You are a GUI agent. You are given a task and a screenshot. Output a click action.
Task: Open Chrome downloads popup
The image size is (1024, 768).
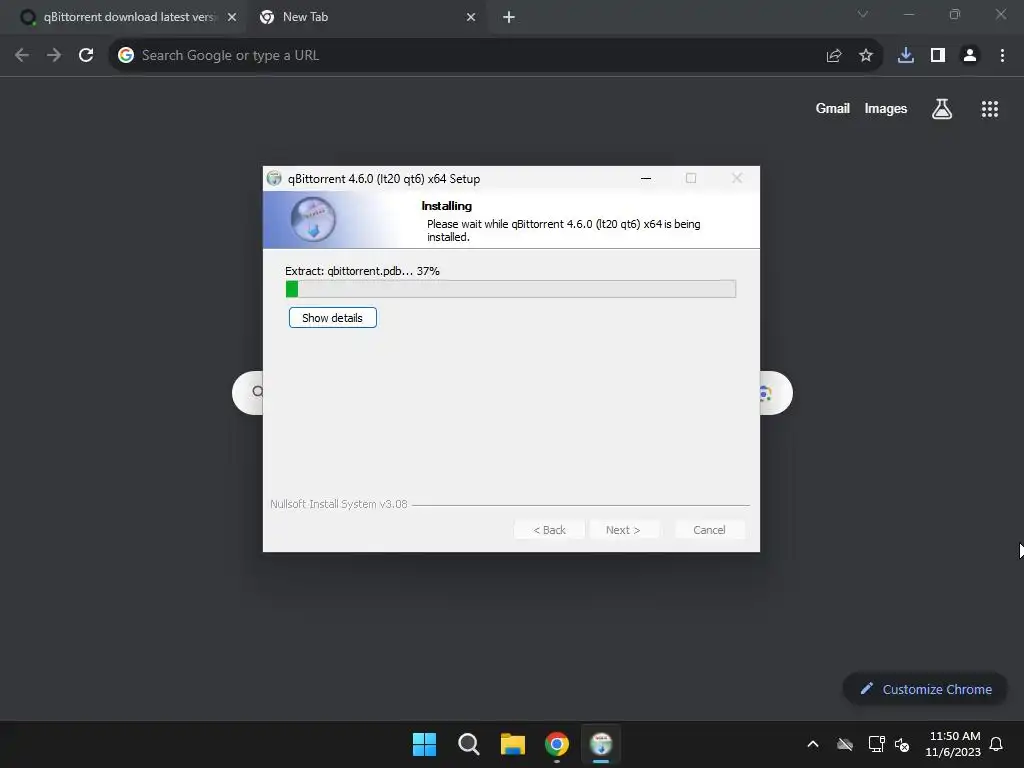[906, 56]
